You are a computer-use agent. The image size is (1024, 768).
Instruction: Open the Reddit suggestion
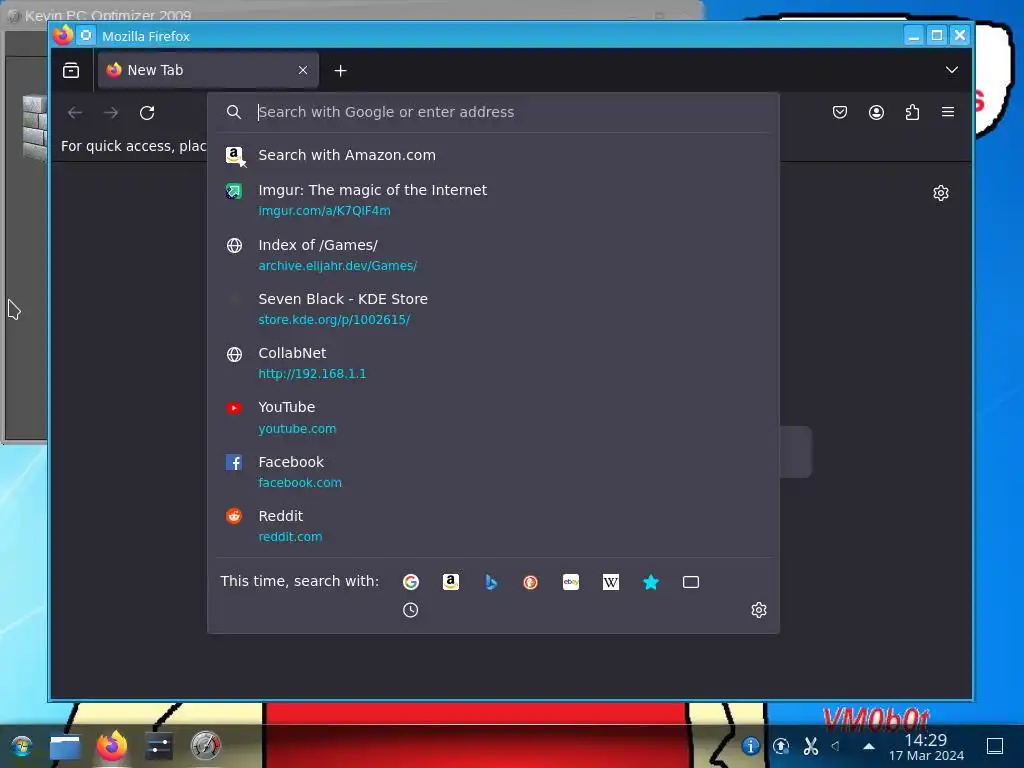click(x=494, y=526)
